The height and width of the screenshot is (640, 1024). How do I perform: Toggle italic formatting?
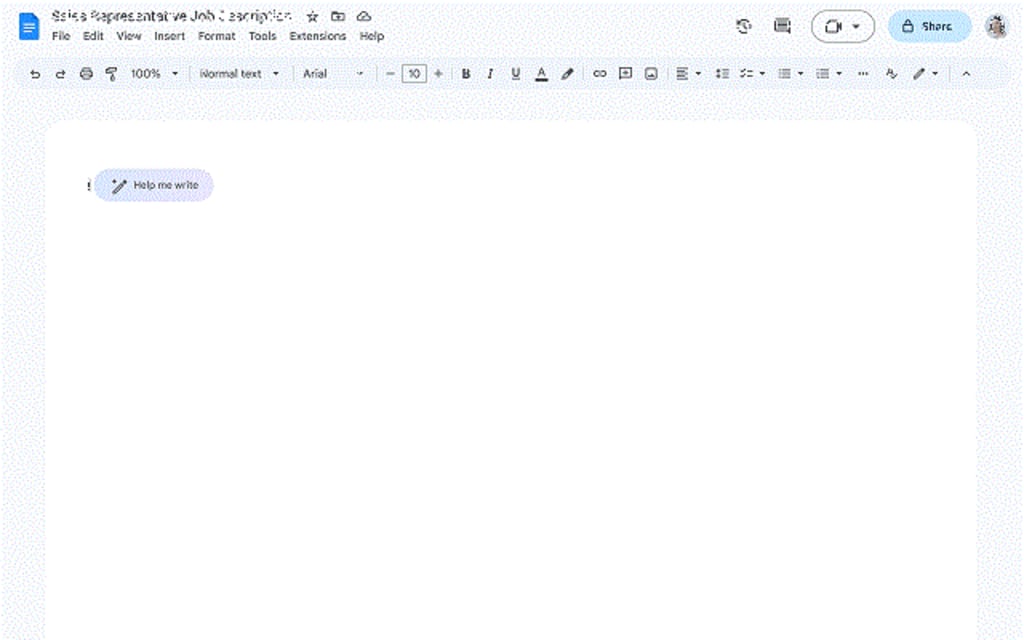click(x=490, y=74)
